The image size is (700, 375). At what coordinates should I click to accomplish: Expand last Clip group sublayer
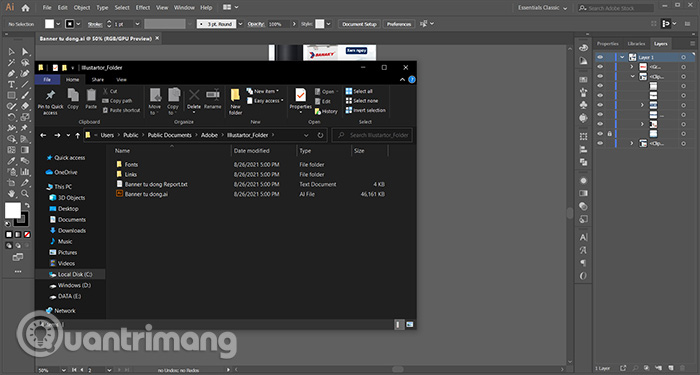point(632,143)
